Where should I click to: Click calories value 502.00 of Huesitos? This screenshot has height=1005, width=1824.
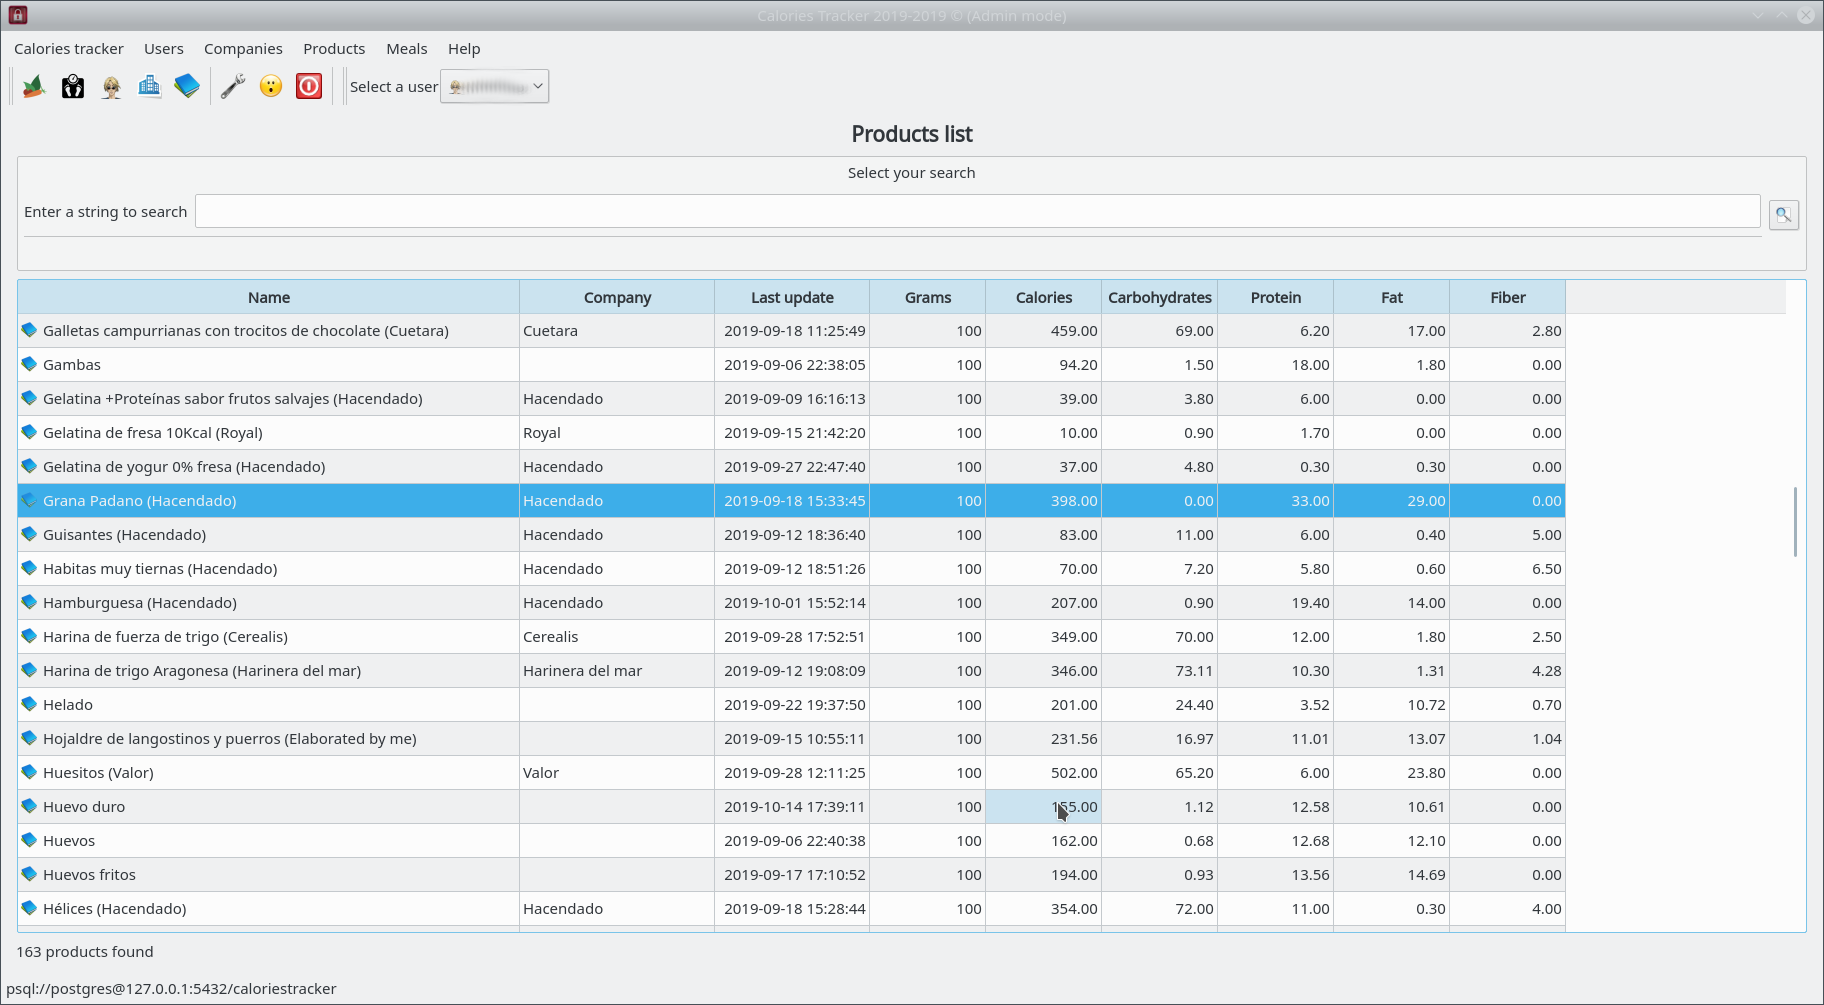[x=1044, y=772]
